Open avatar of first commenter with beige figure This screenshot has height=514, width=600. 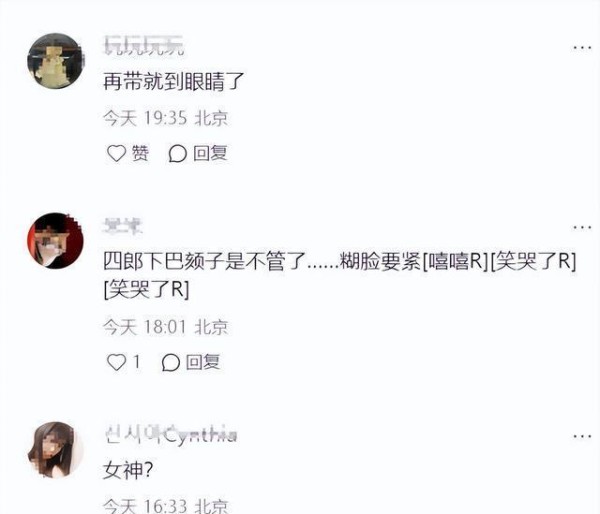[x=56, y=61]
